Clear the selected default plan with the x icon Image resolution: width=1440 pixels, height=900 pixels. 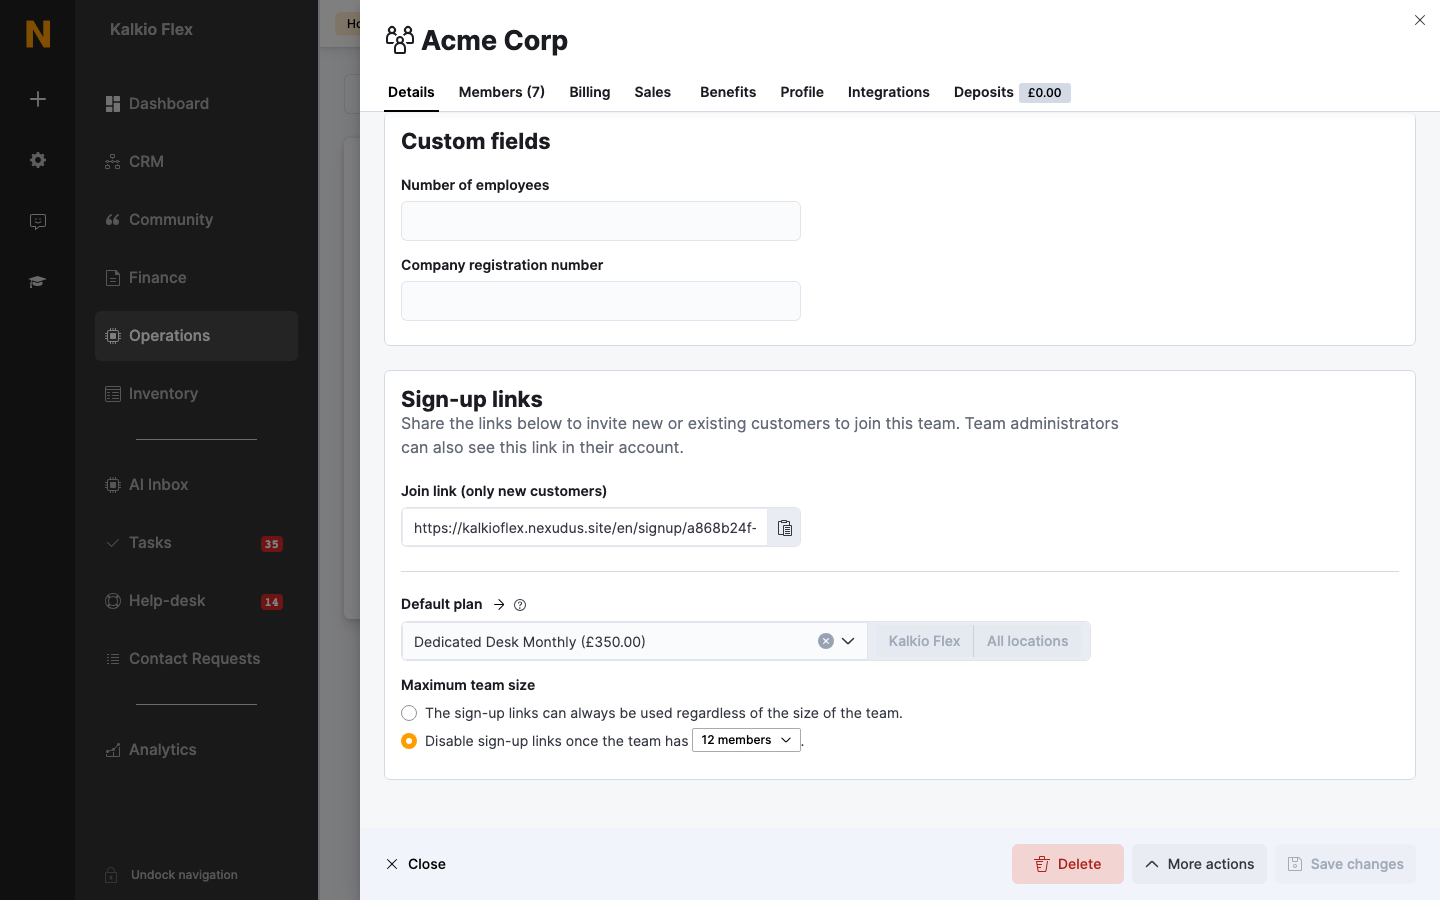(x=826, y=641)
